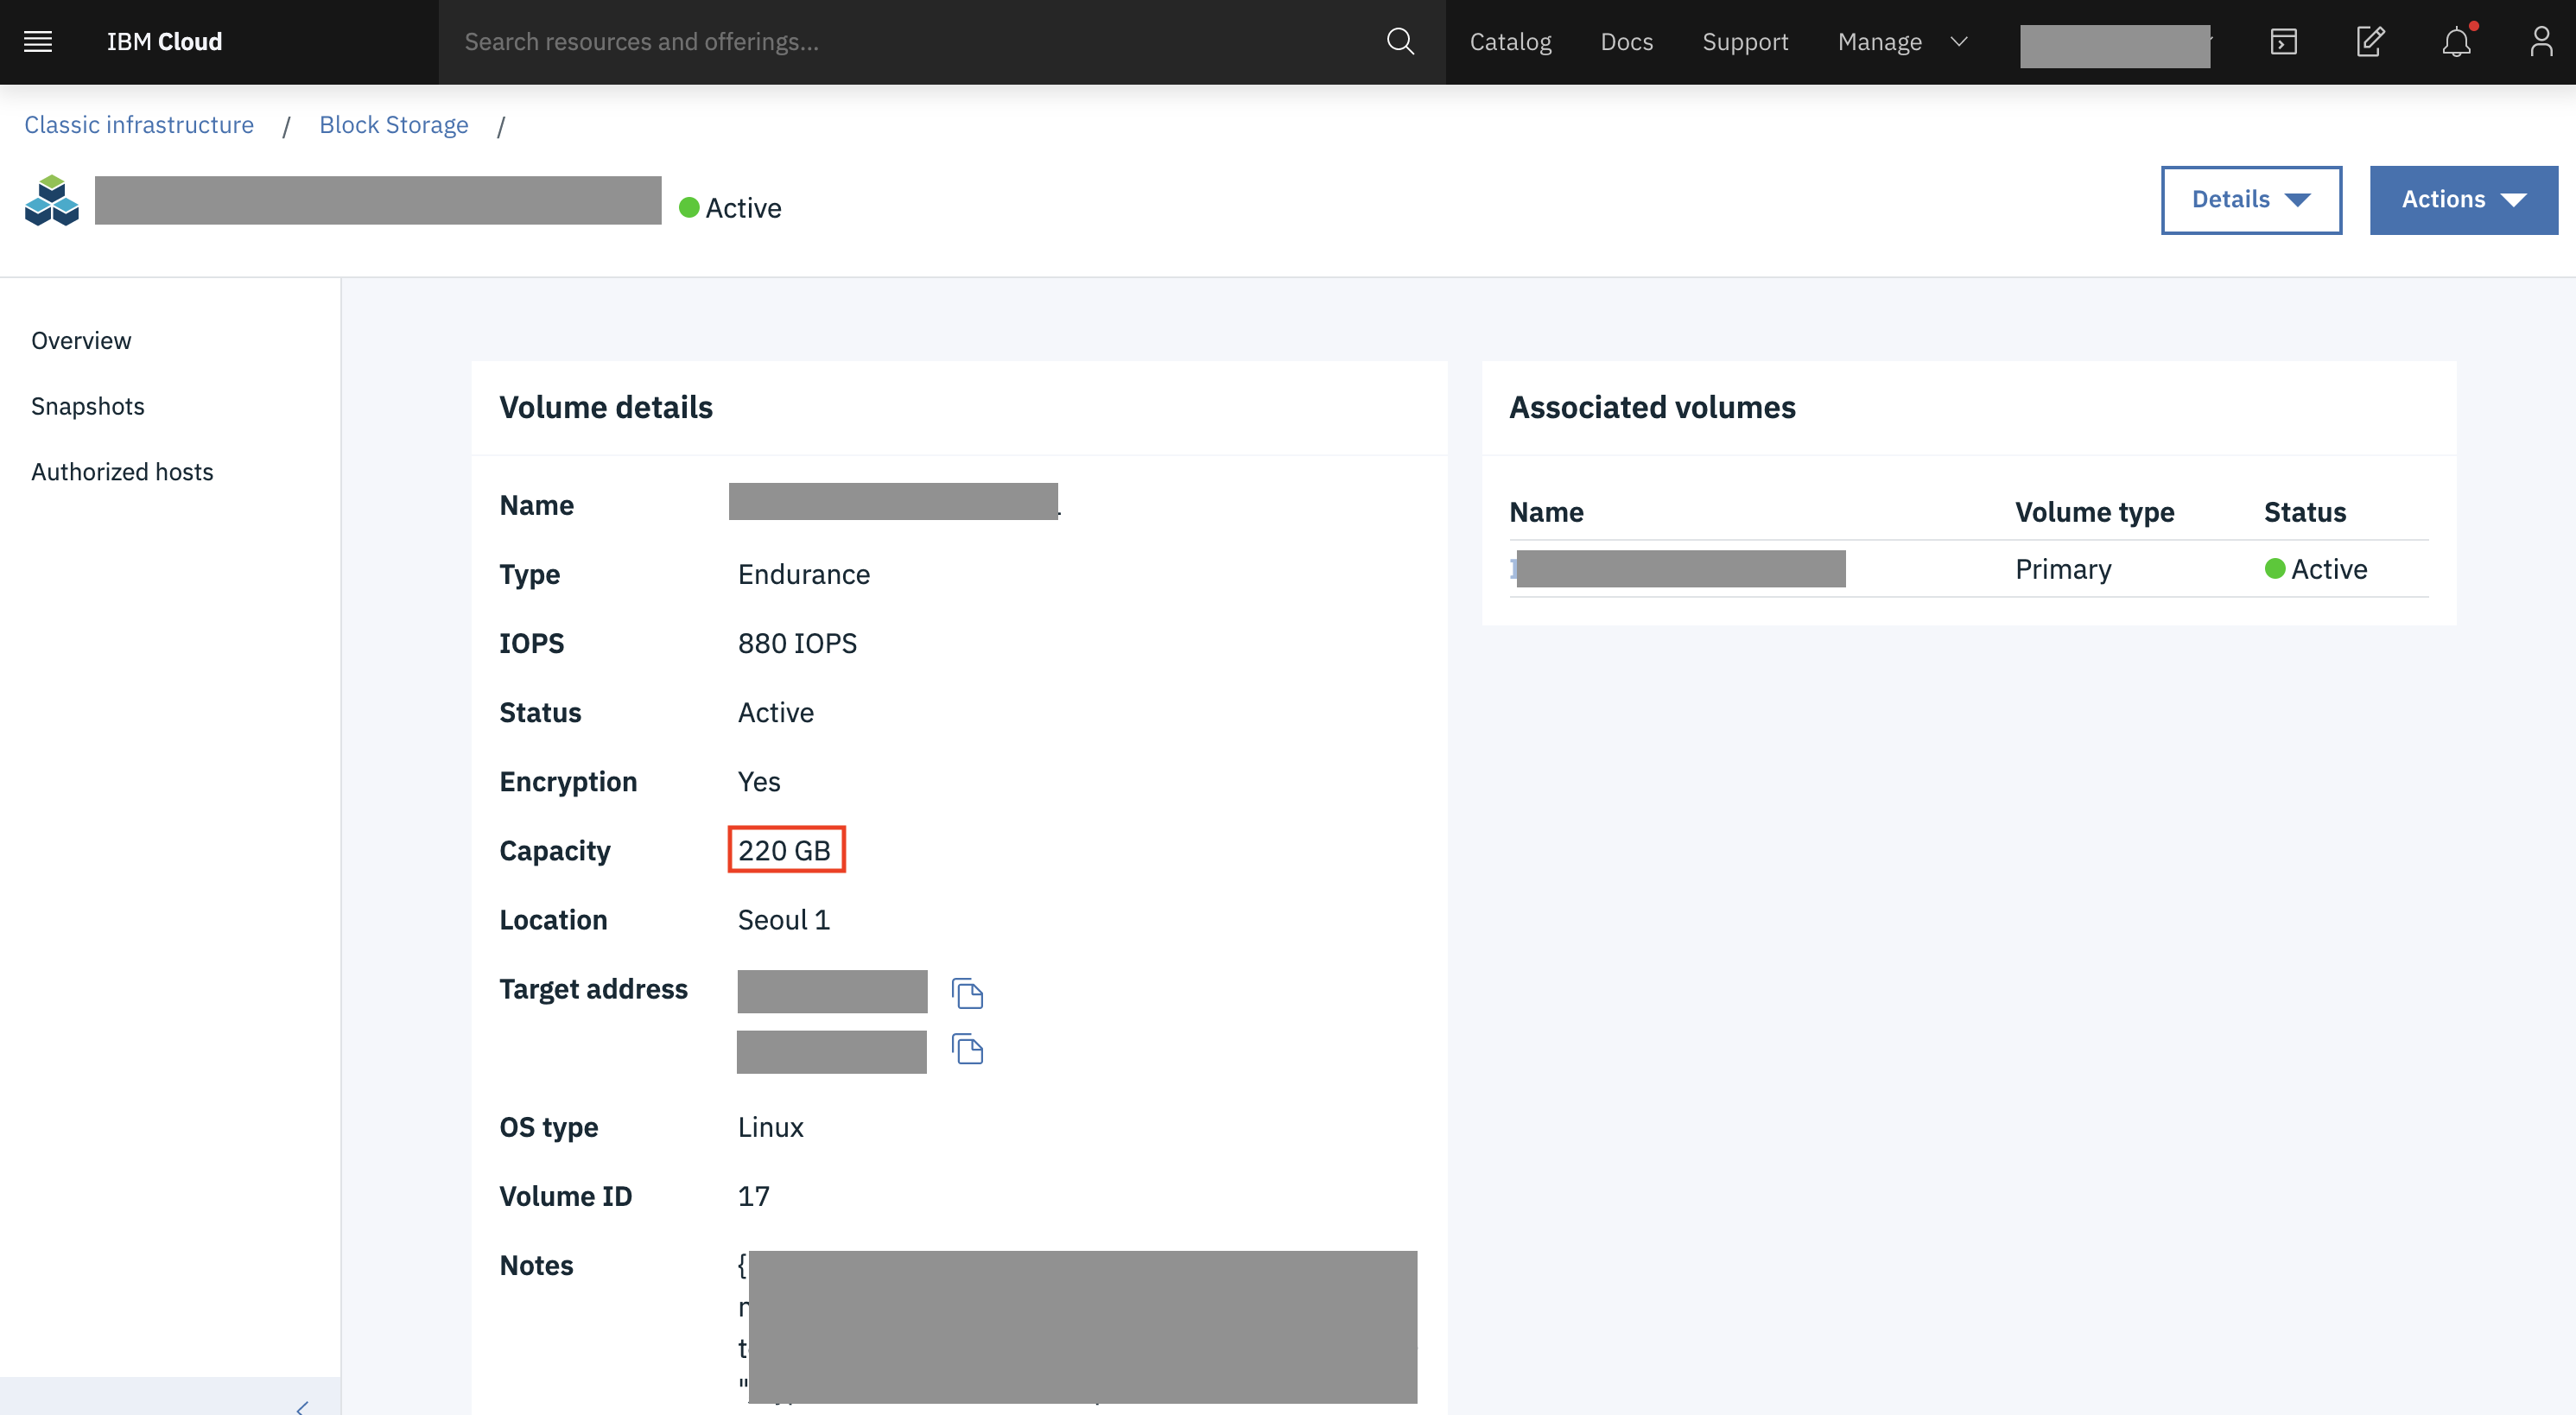Copy the second target address
This screenshot has width=2576, height=1415.
967,1050
